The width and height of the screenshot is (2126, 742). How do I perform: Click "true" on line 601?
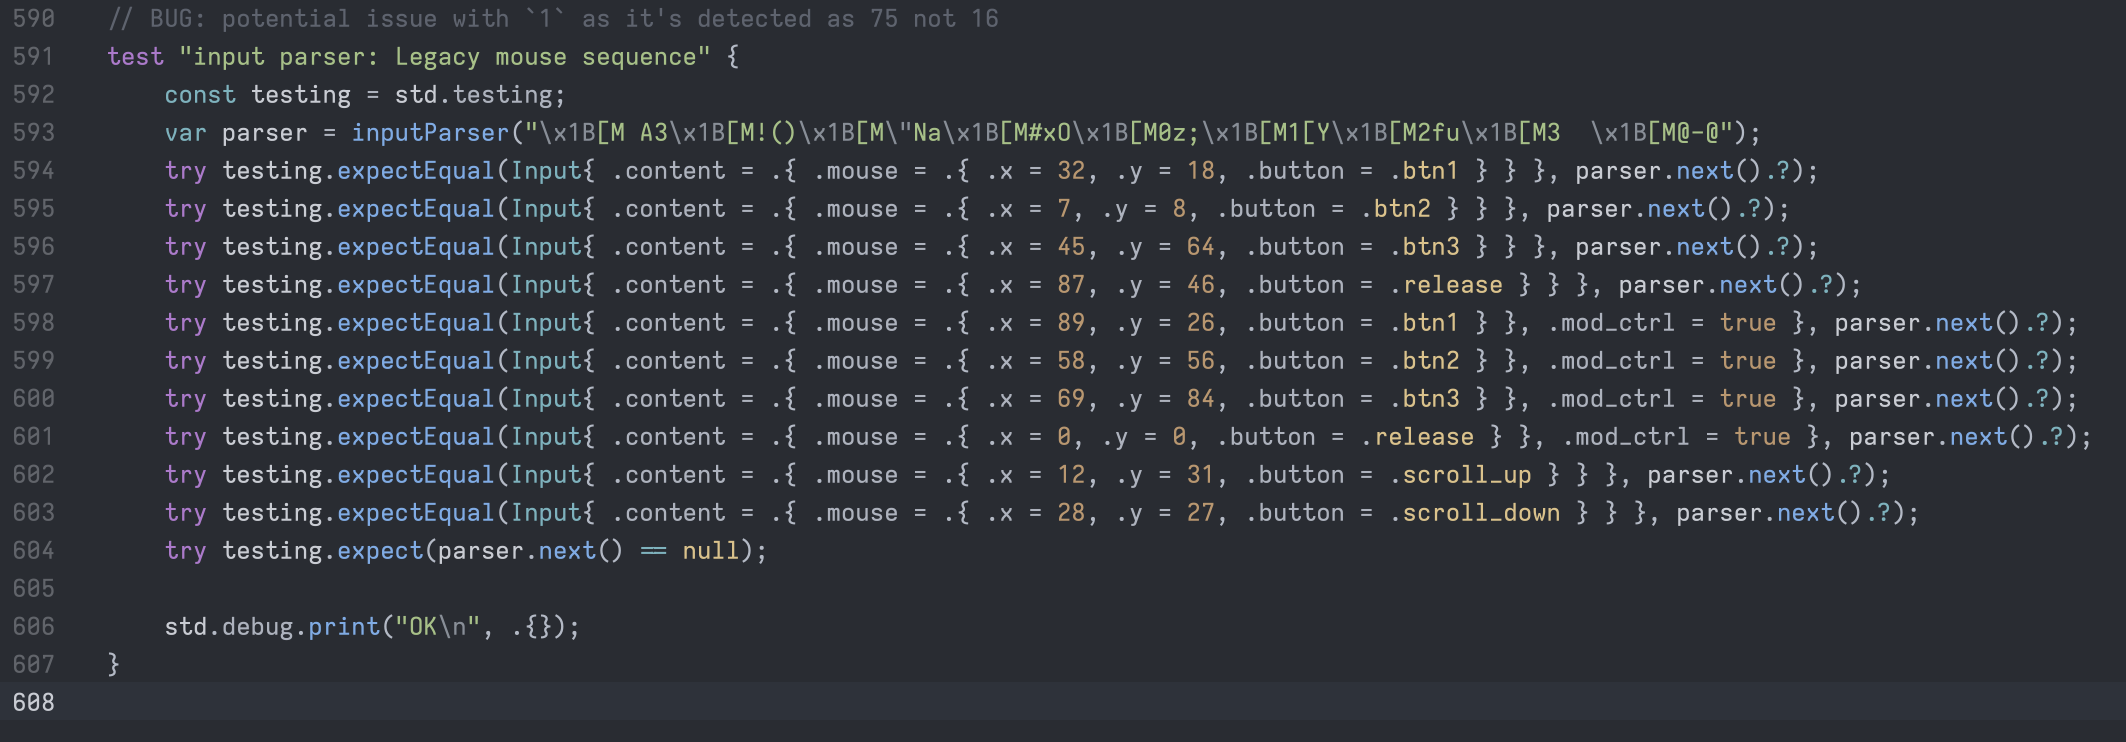point(1762,437)
